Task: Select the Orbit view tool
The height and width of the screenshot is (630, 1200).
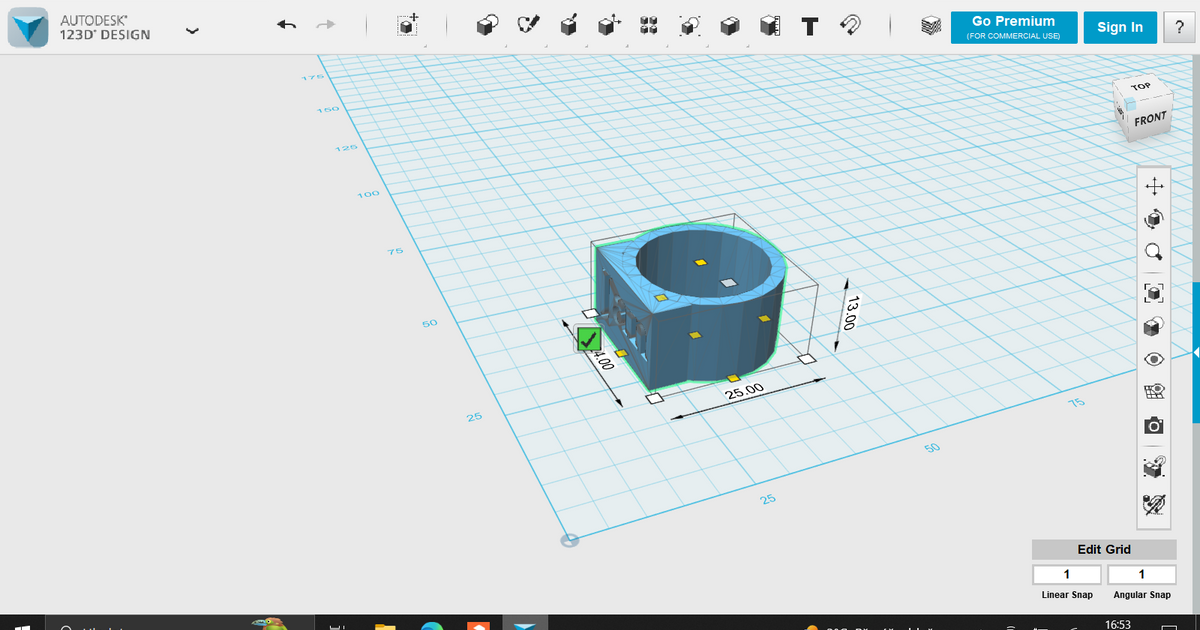Action: click(1153, 218)
